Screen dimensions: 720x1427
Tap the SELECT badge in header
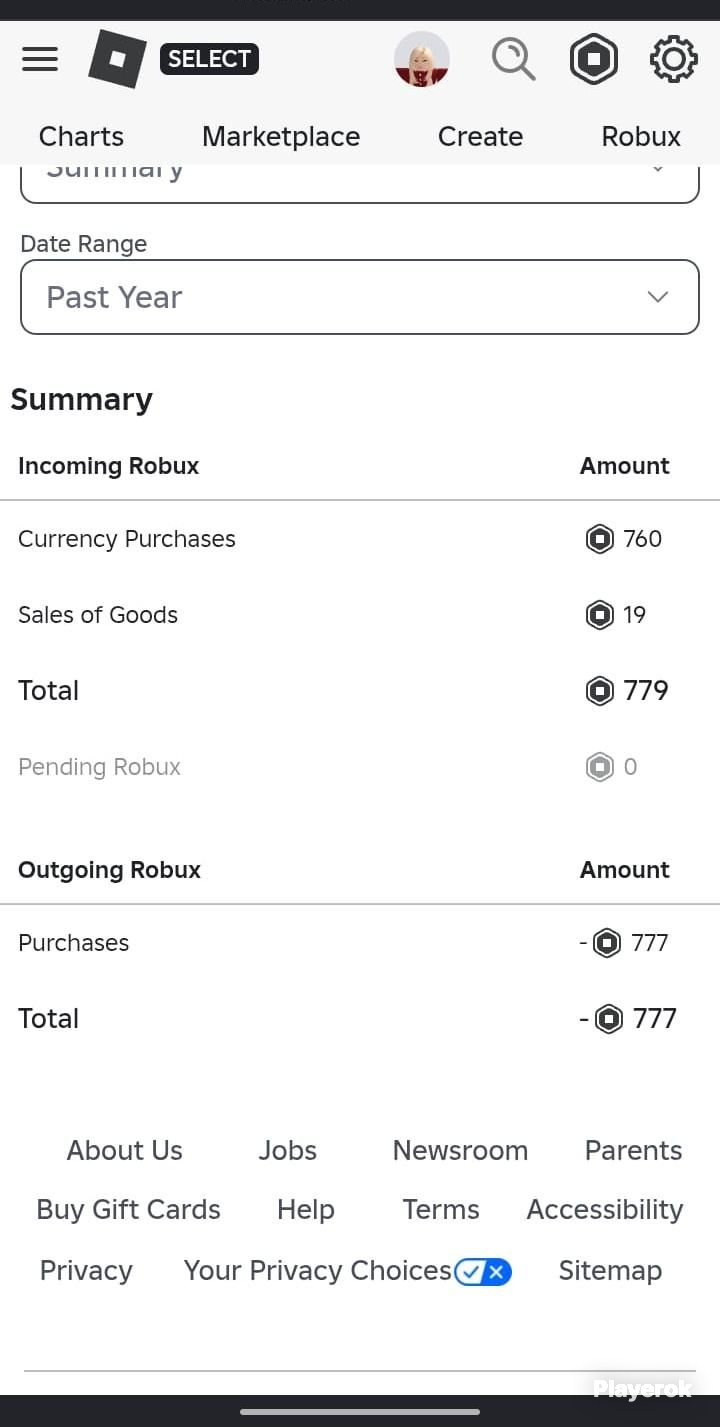(209, 59)
